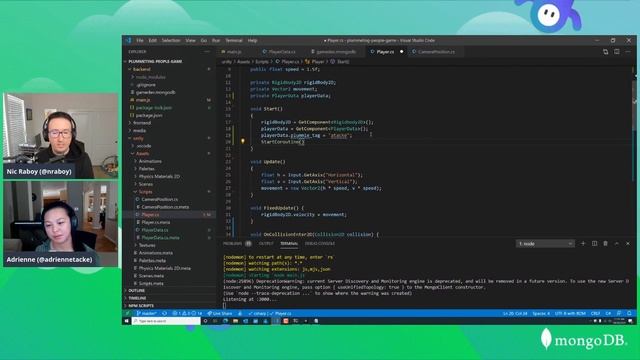This screenshot has height=360, width=640.
Task: Open the Run menu
Action: (x=216, y=40)
